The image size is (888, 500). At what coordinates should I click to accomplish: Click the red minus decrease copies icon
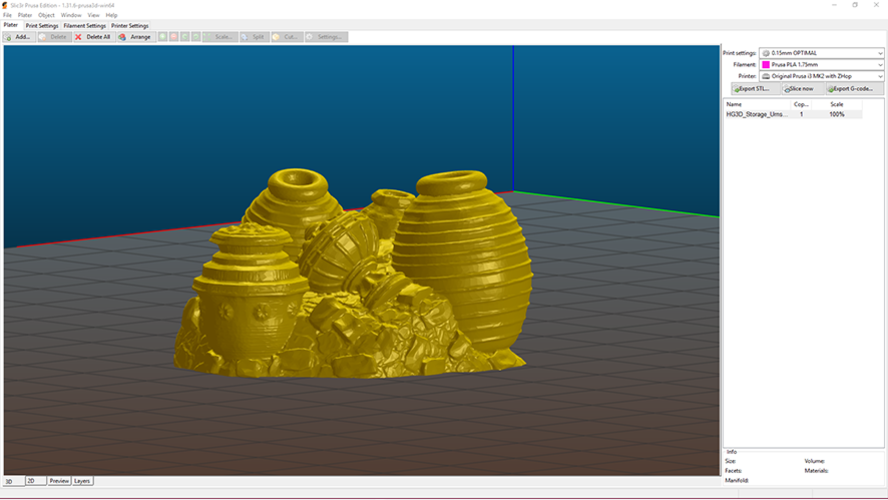174,37
